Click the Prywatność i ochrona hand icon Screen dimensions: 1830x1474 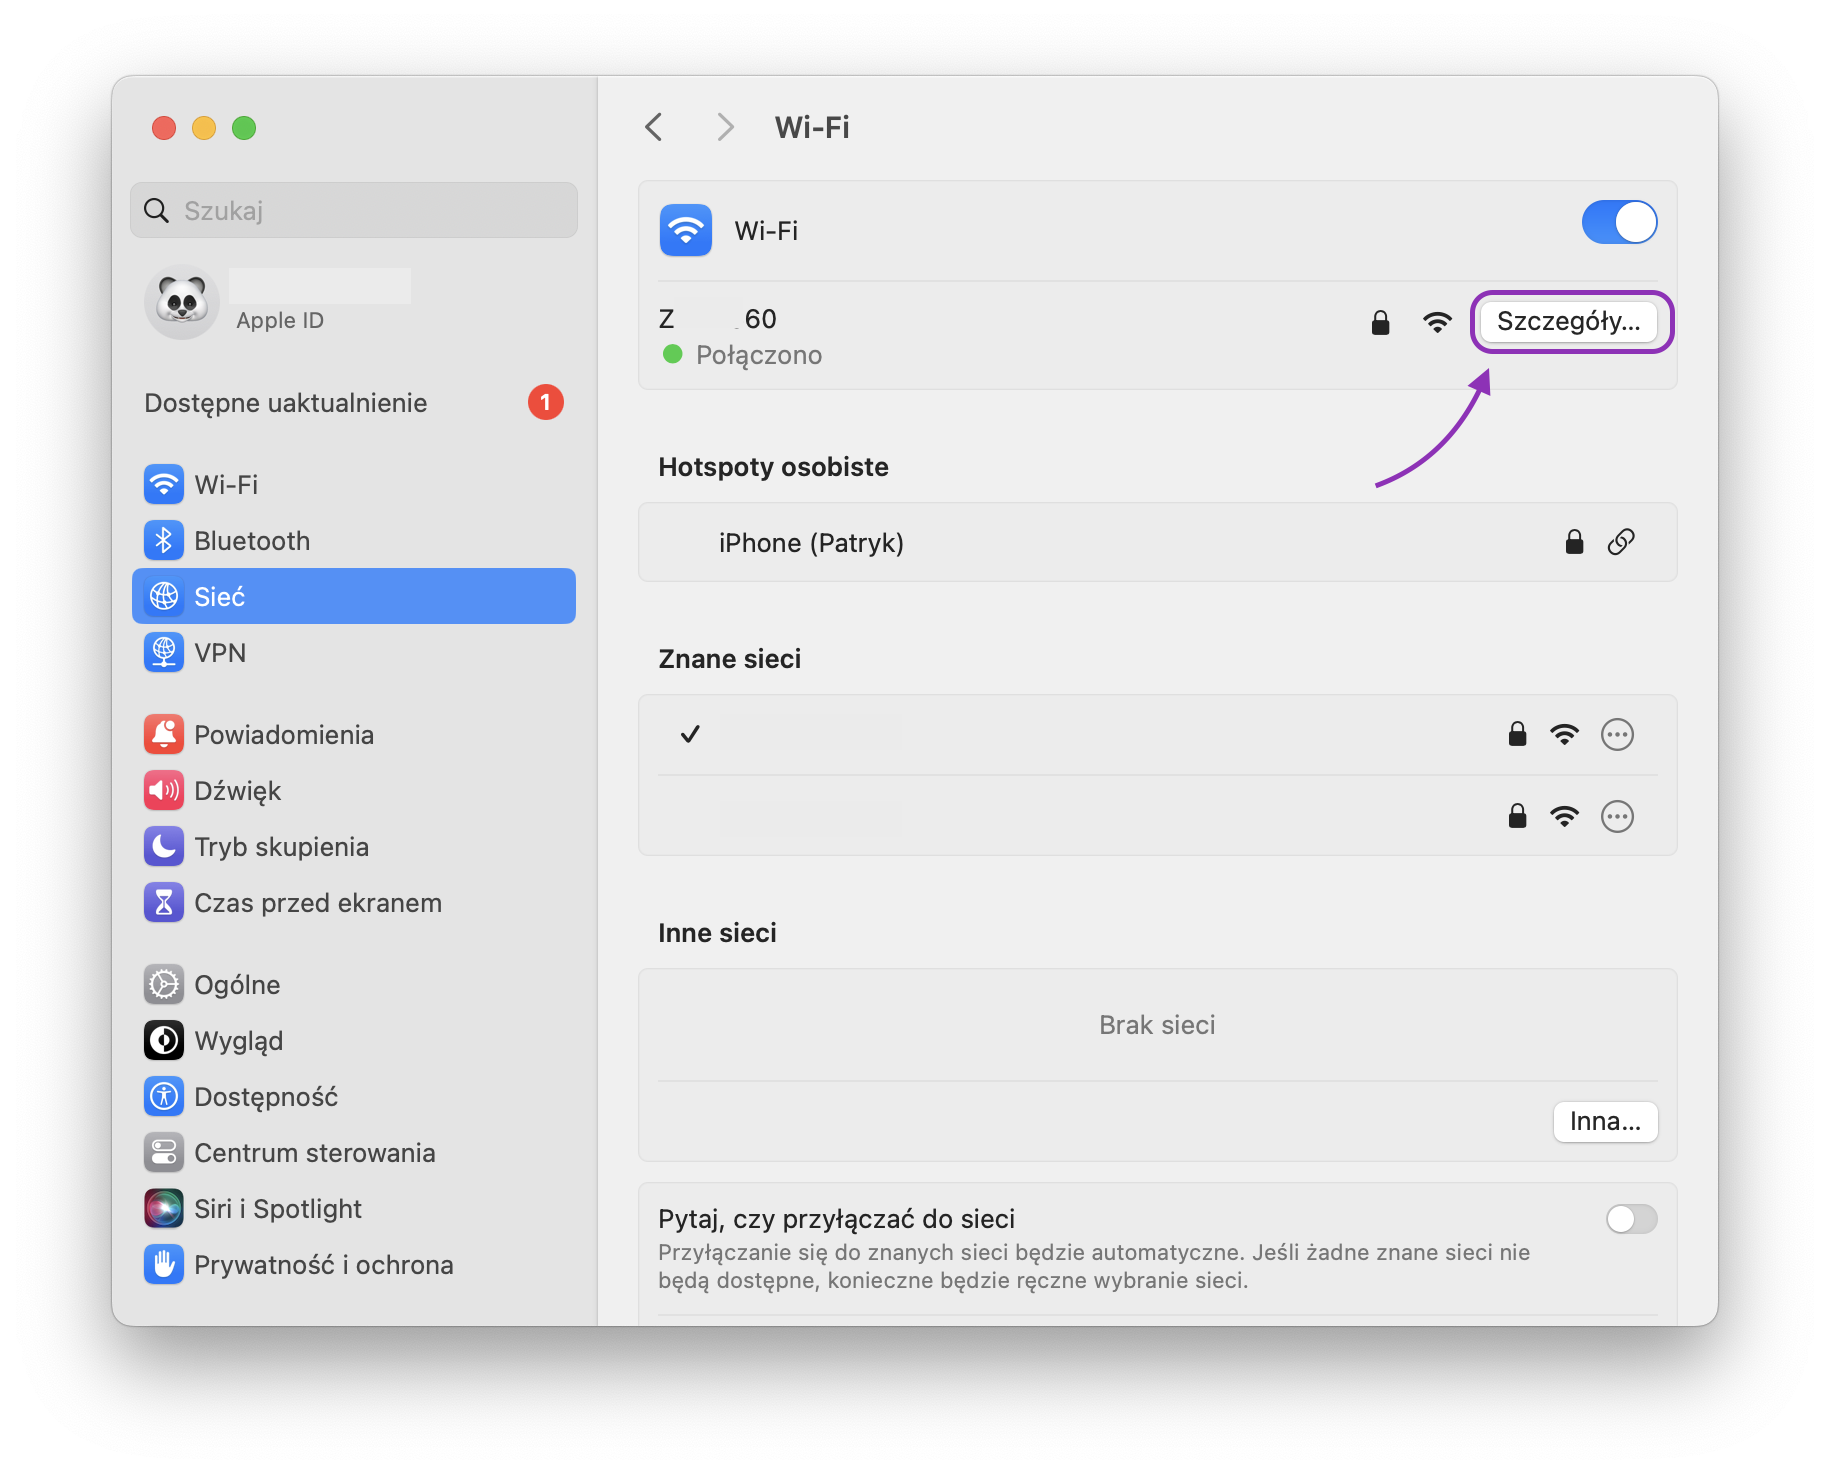point(164,1264)
